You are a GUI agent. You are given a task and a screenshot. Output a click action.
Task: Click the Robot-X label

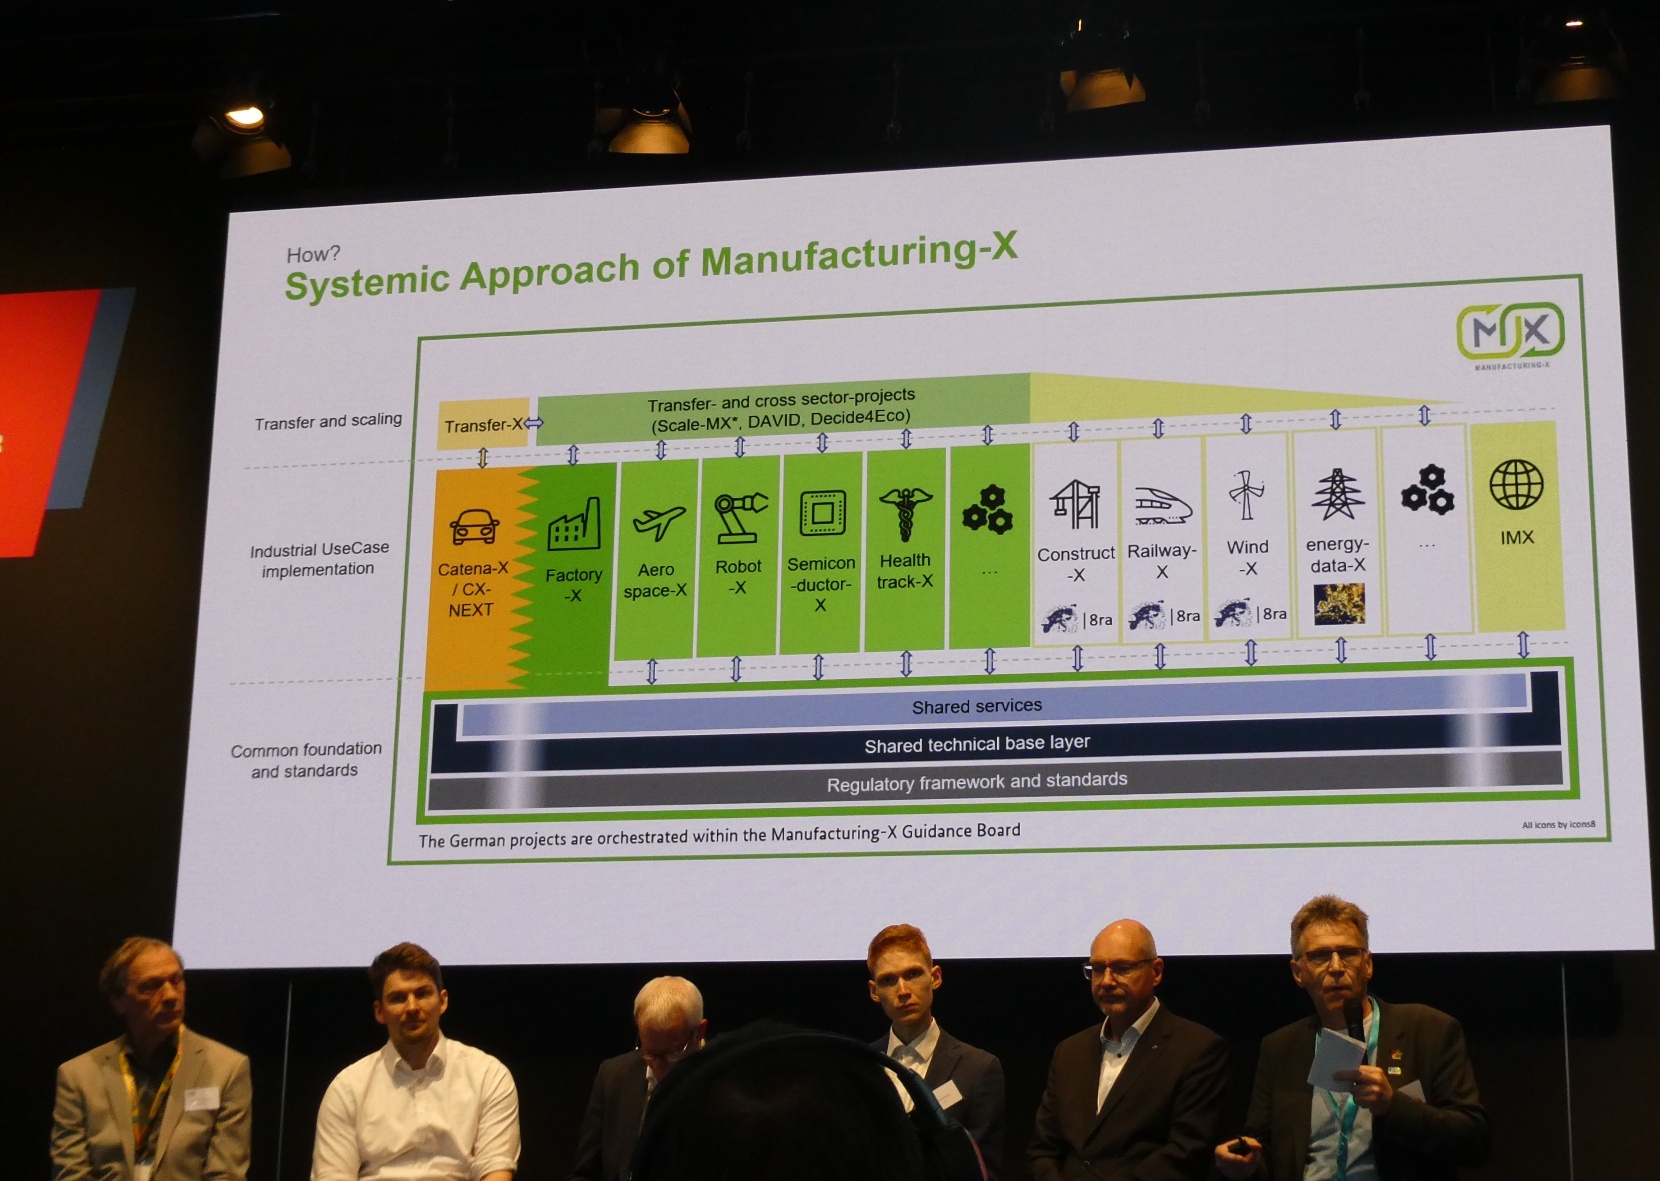click(738, 576)
